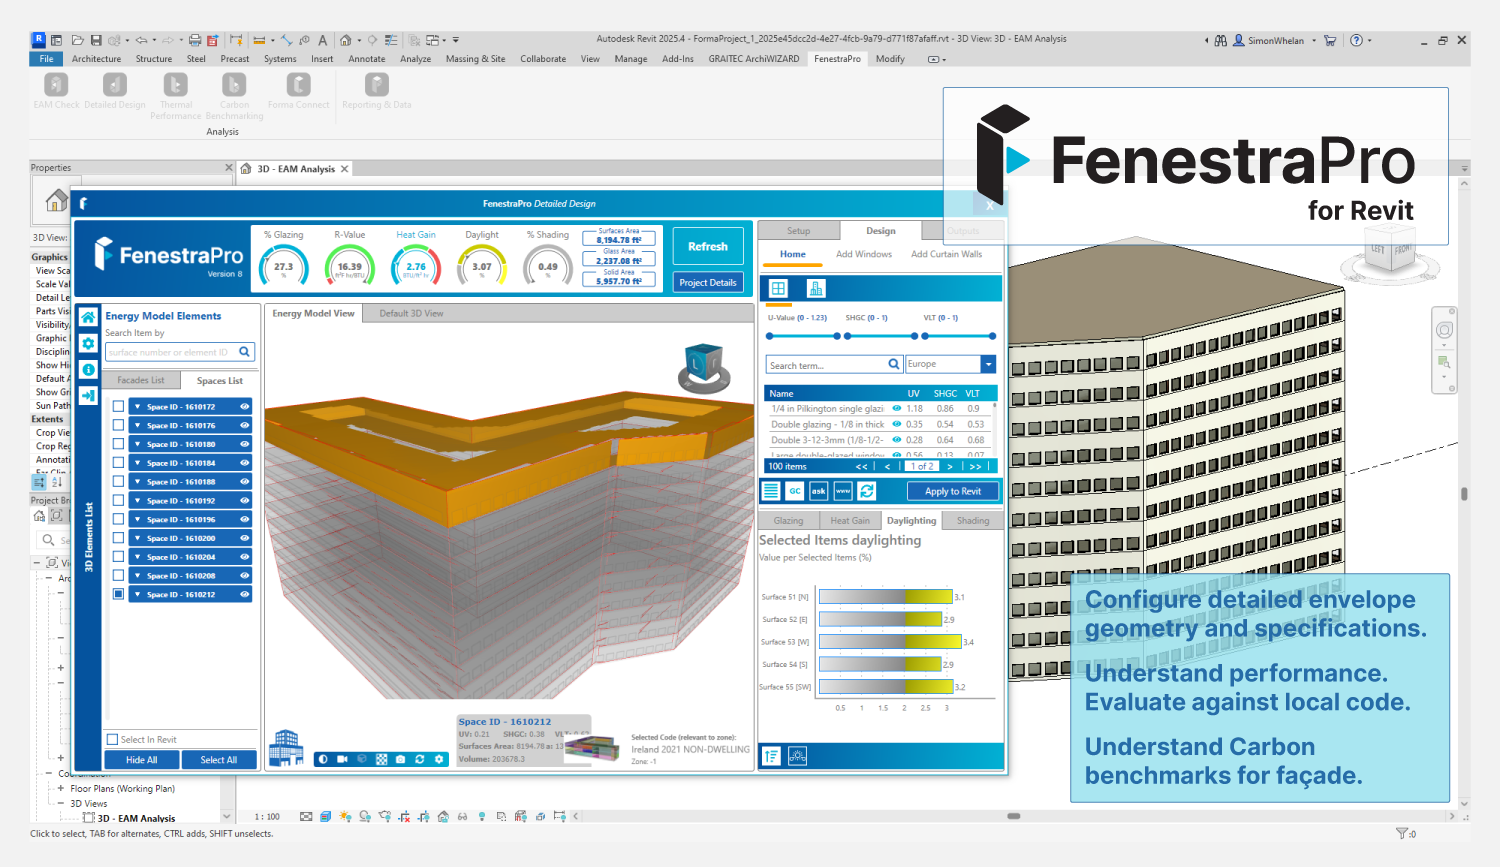Click the U-Value slider right handle
Image resolution: width=1500 pixels, height=867 pixels.
coord(837,336)
